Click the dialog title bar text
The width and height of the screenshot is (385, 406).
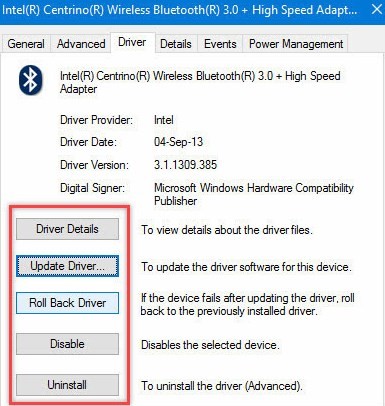(180, 10)
